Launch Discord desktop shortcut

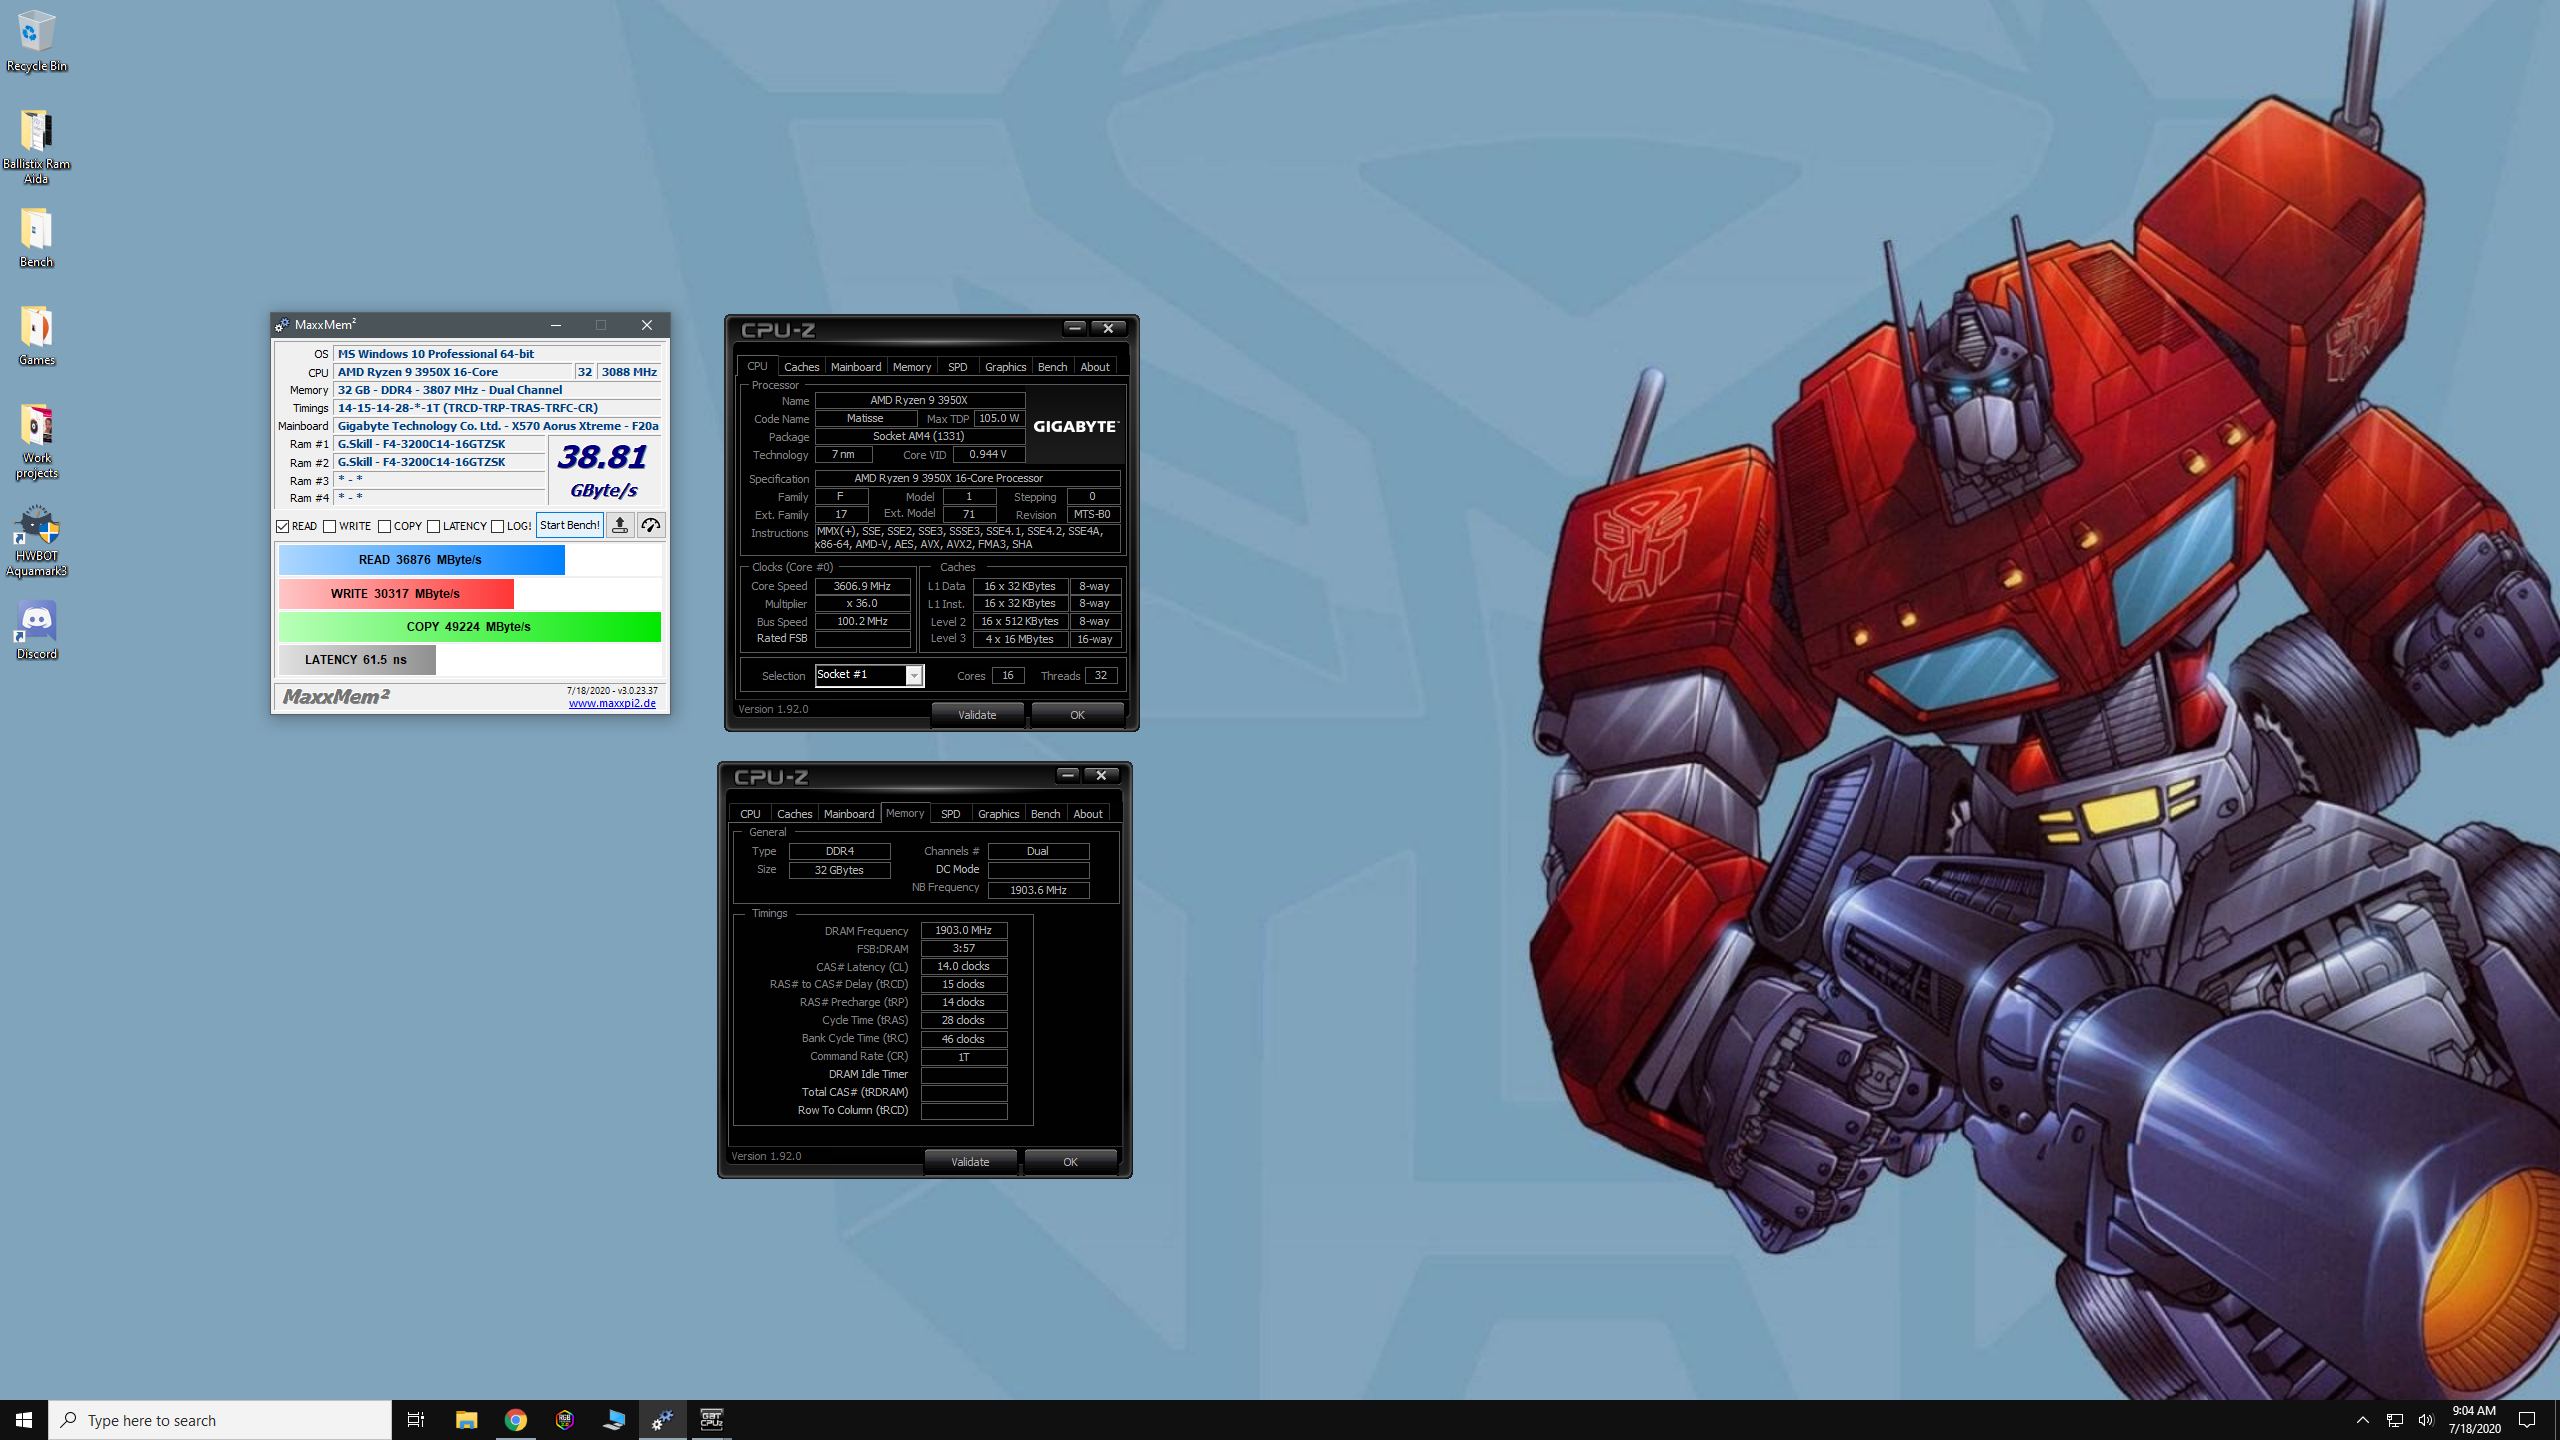coord(36,630)
